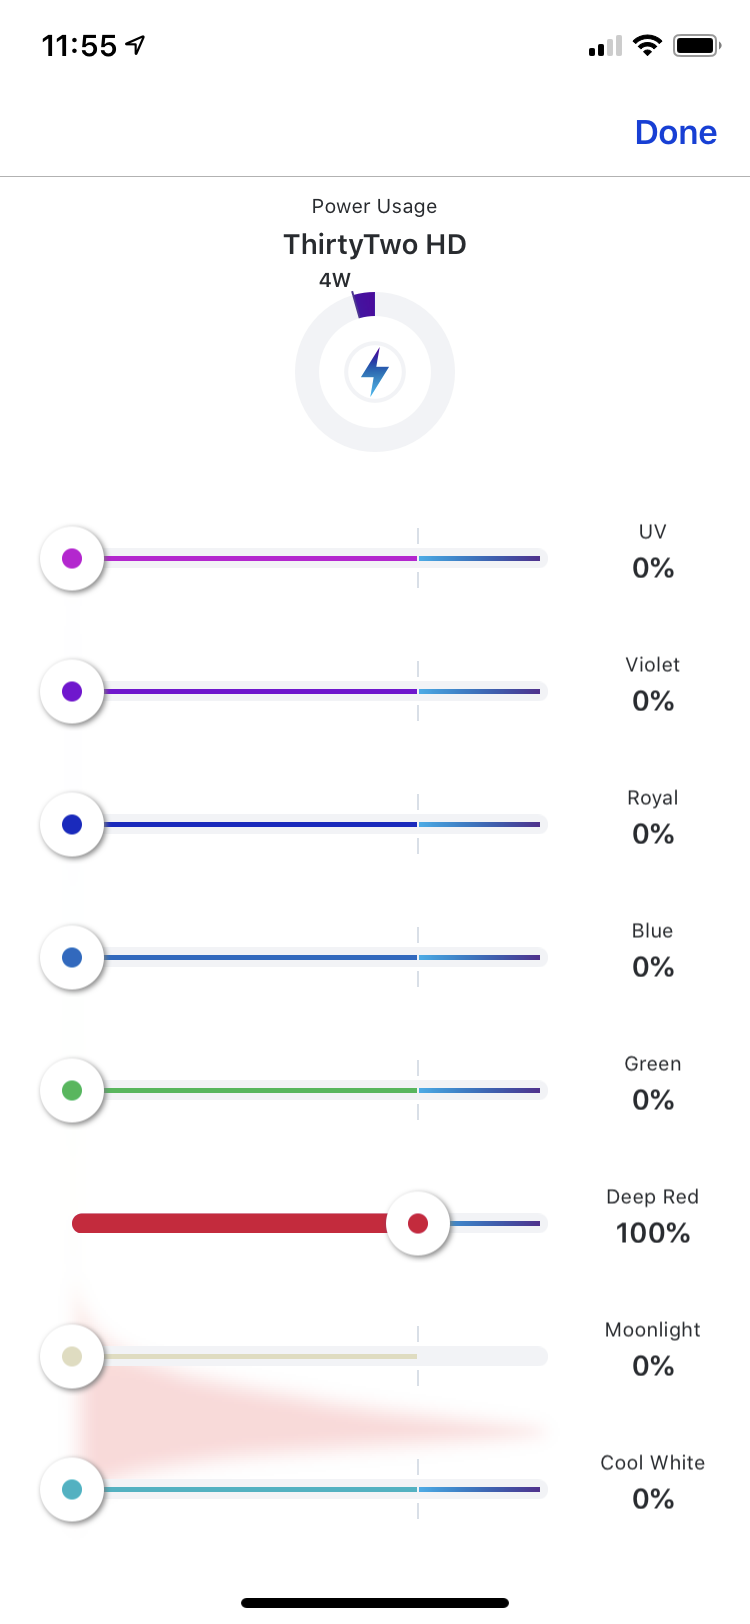Screen dimensions: 750x1624
Task: Select the Blue channel slider knob
Action: 72,957
